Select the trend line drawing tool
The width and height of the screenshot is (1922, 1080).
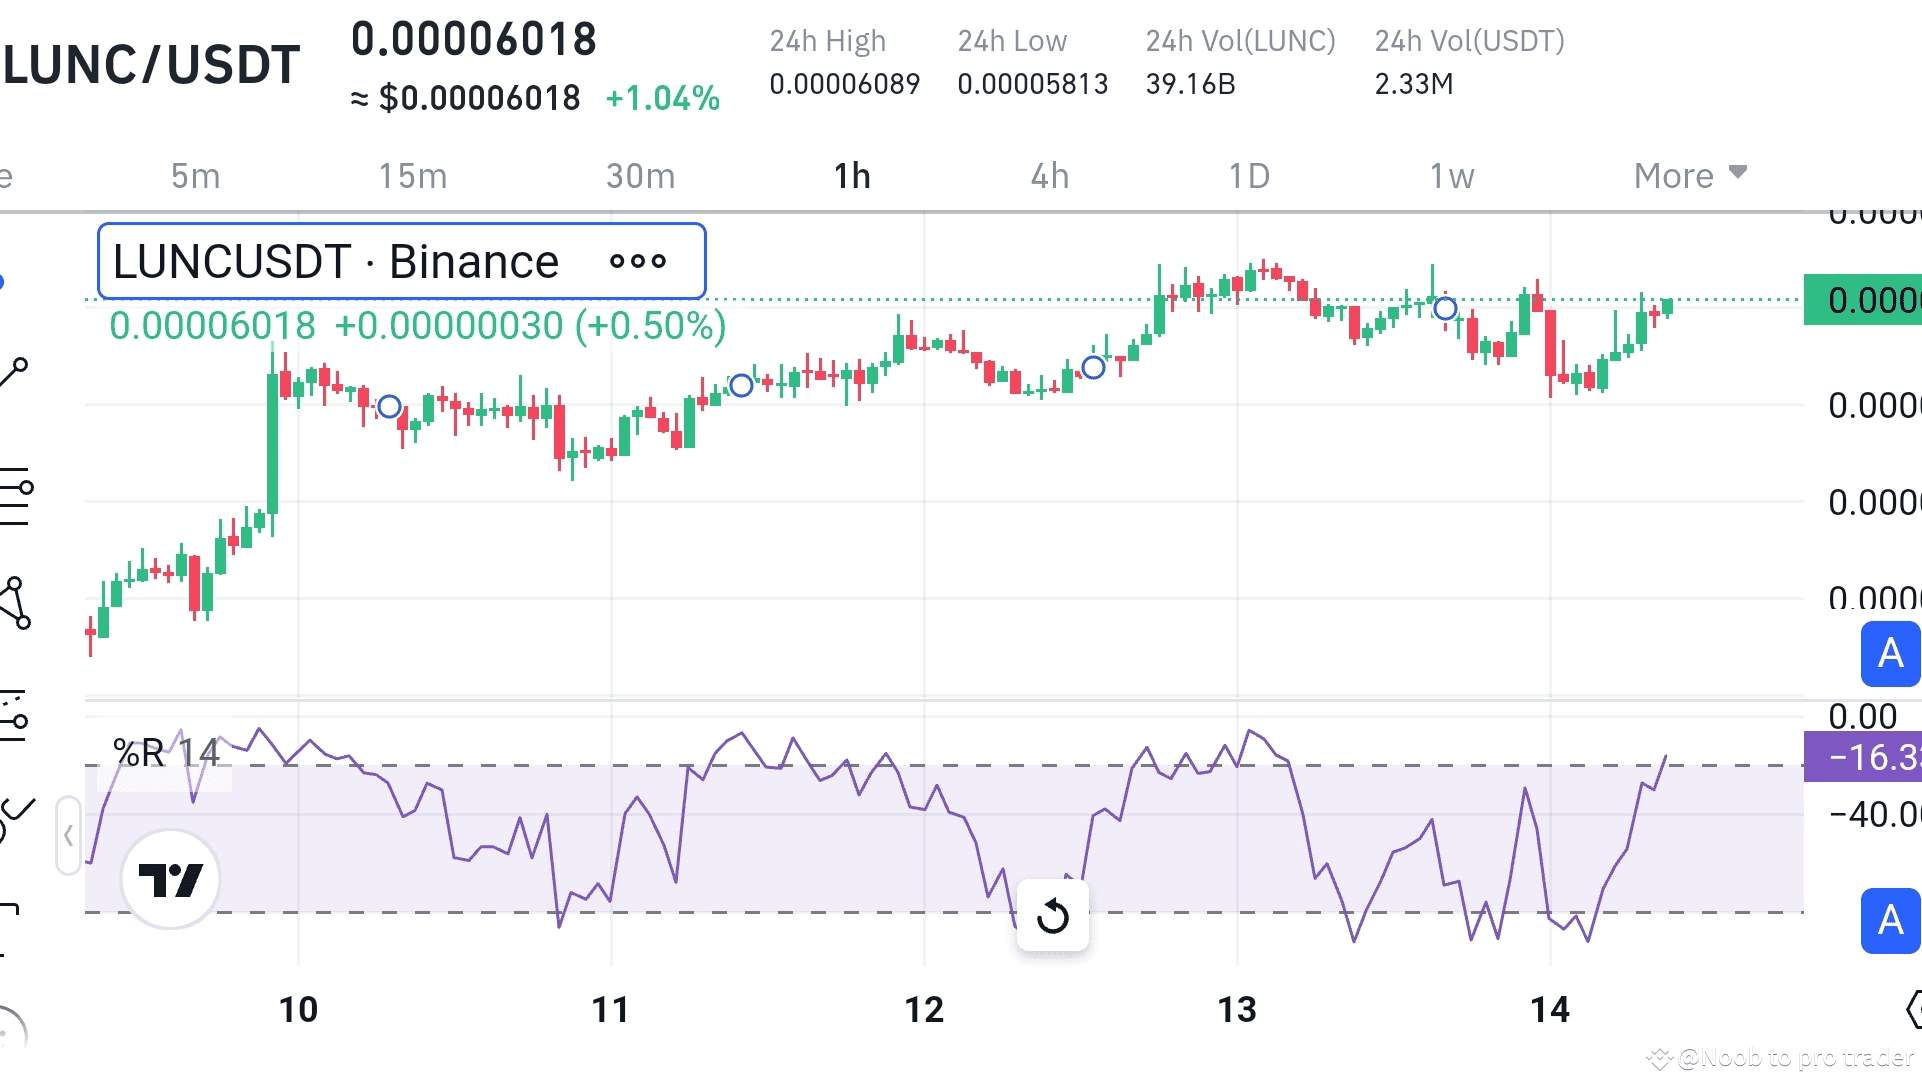click(x=14, y=372)
